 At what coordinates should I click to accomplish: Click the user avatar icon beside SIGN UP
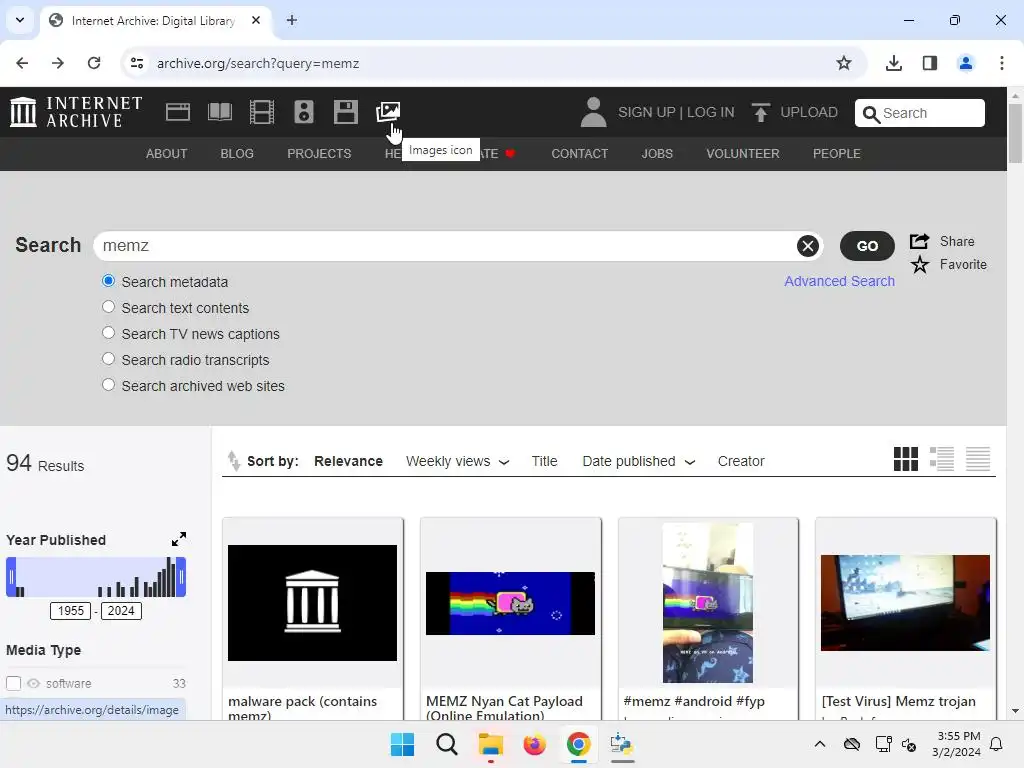tap(593, 112)
